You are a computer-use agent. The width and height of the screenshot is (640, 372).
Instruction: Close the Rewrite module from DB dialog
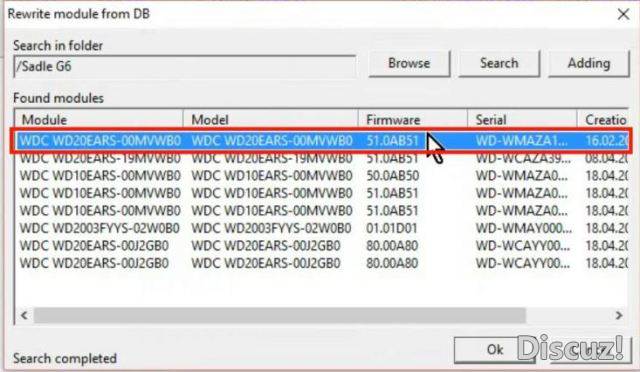point(623,14)
